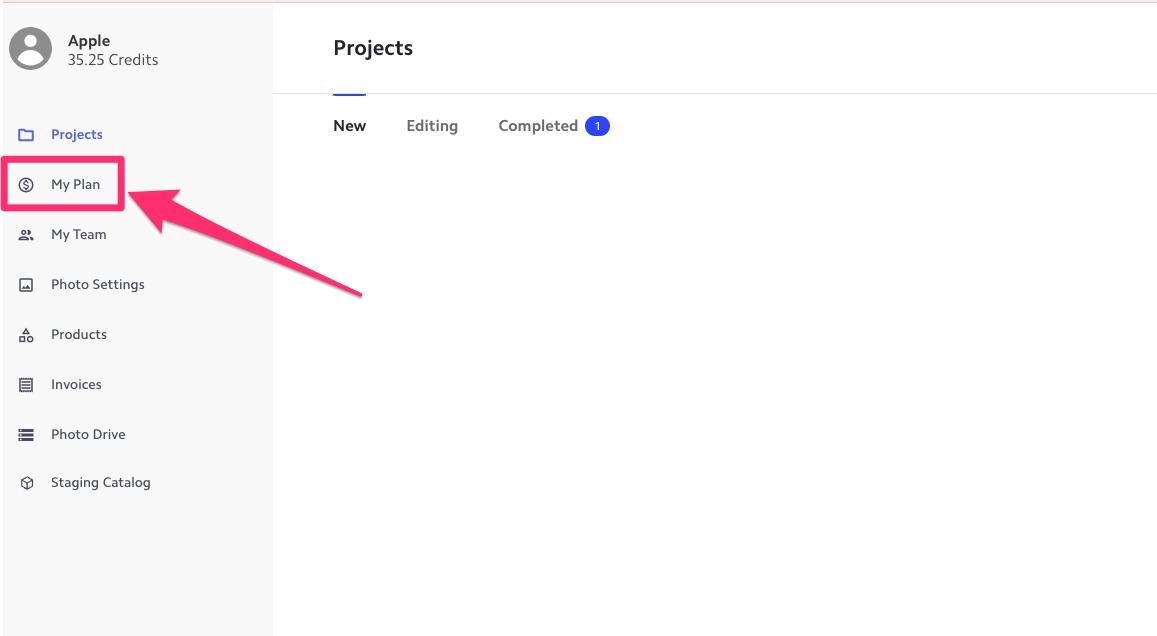Viewport: 1157px width, 636px height.
Task: Click the Invoices list icon
Action: (x=26, y=385)
